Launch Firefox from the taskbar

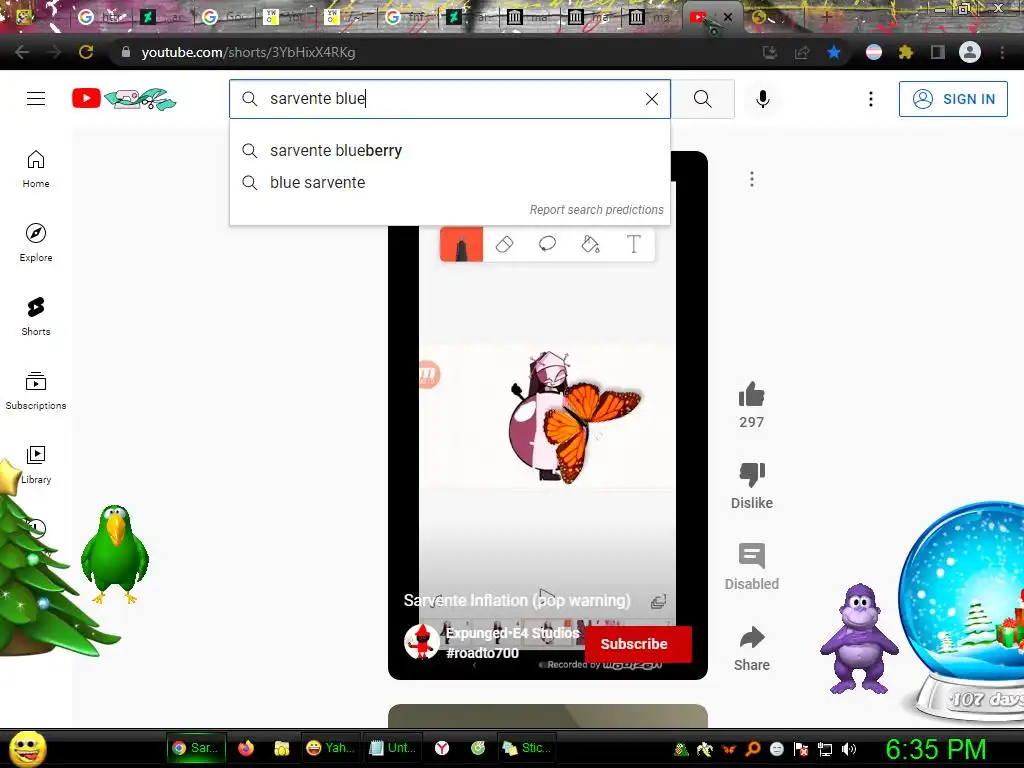246,748
